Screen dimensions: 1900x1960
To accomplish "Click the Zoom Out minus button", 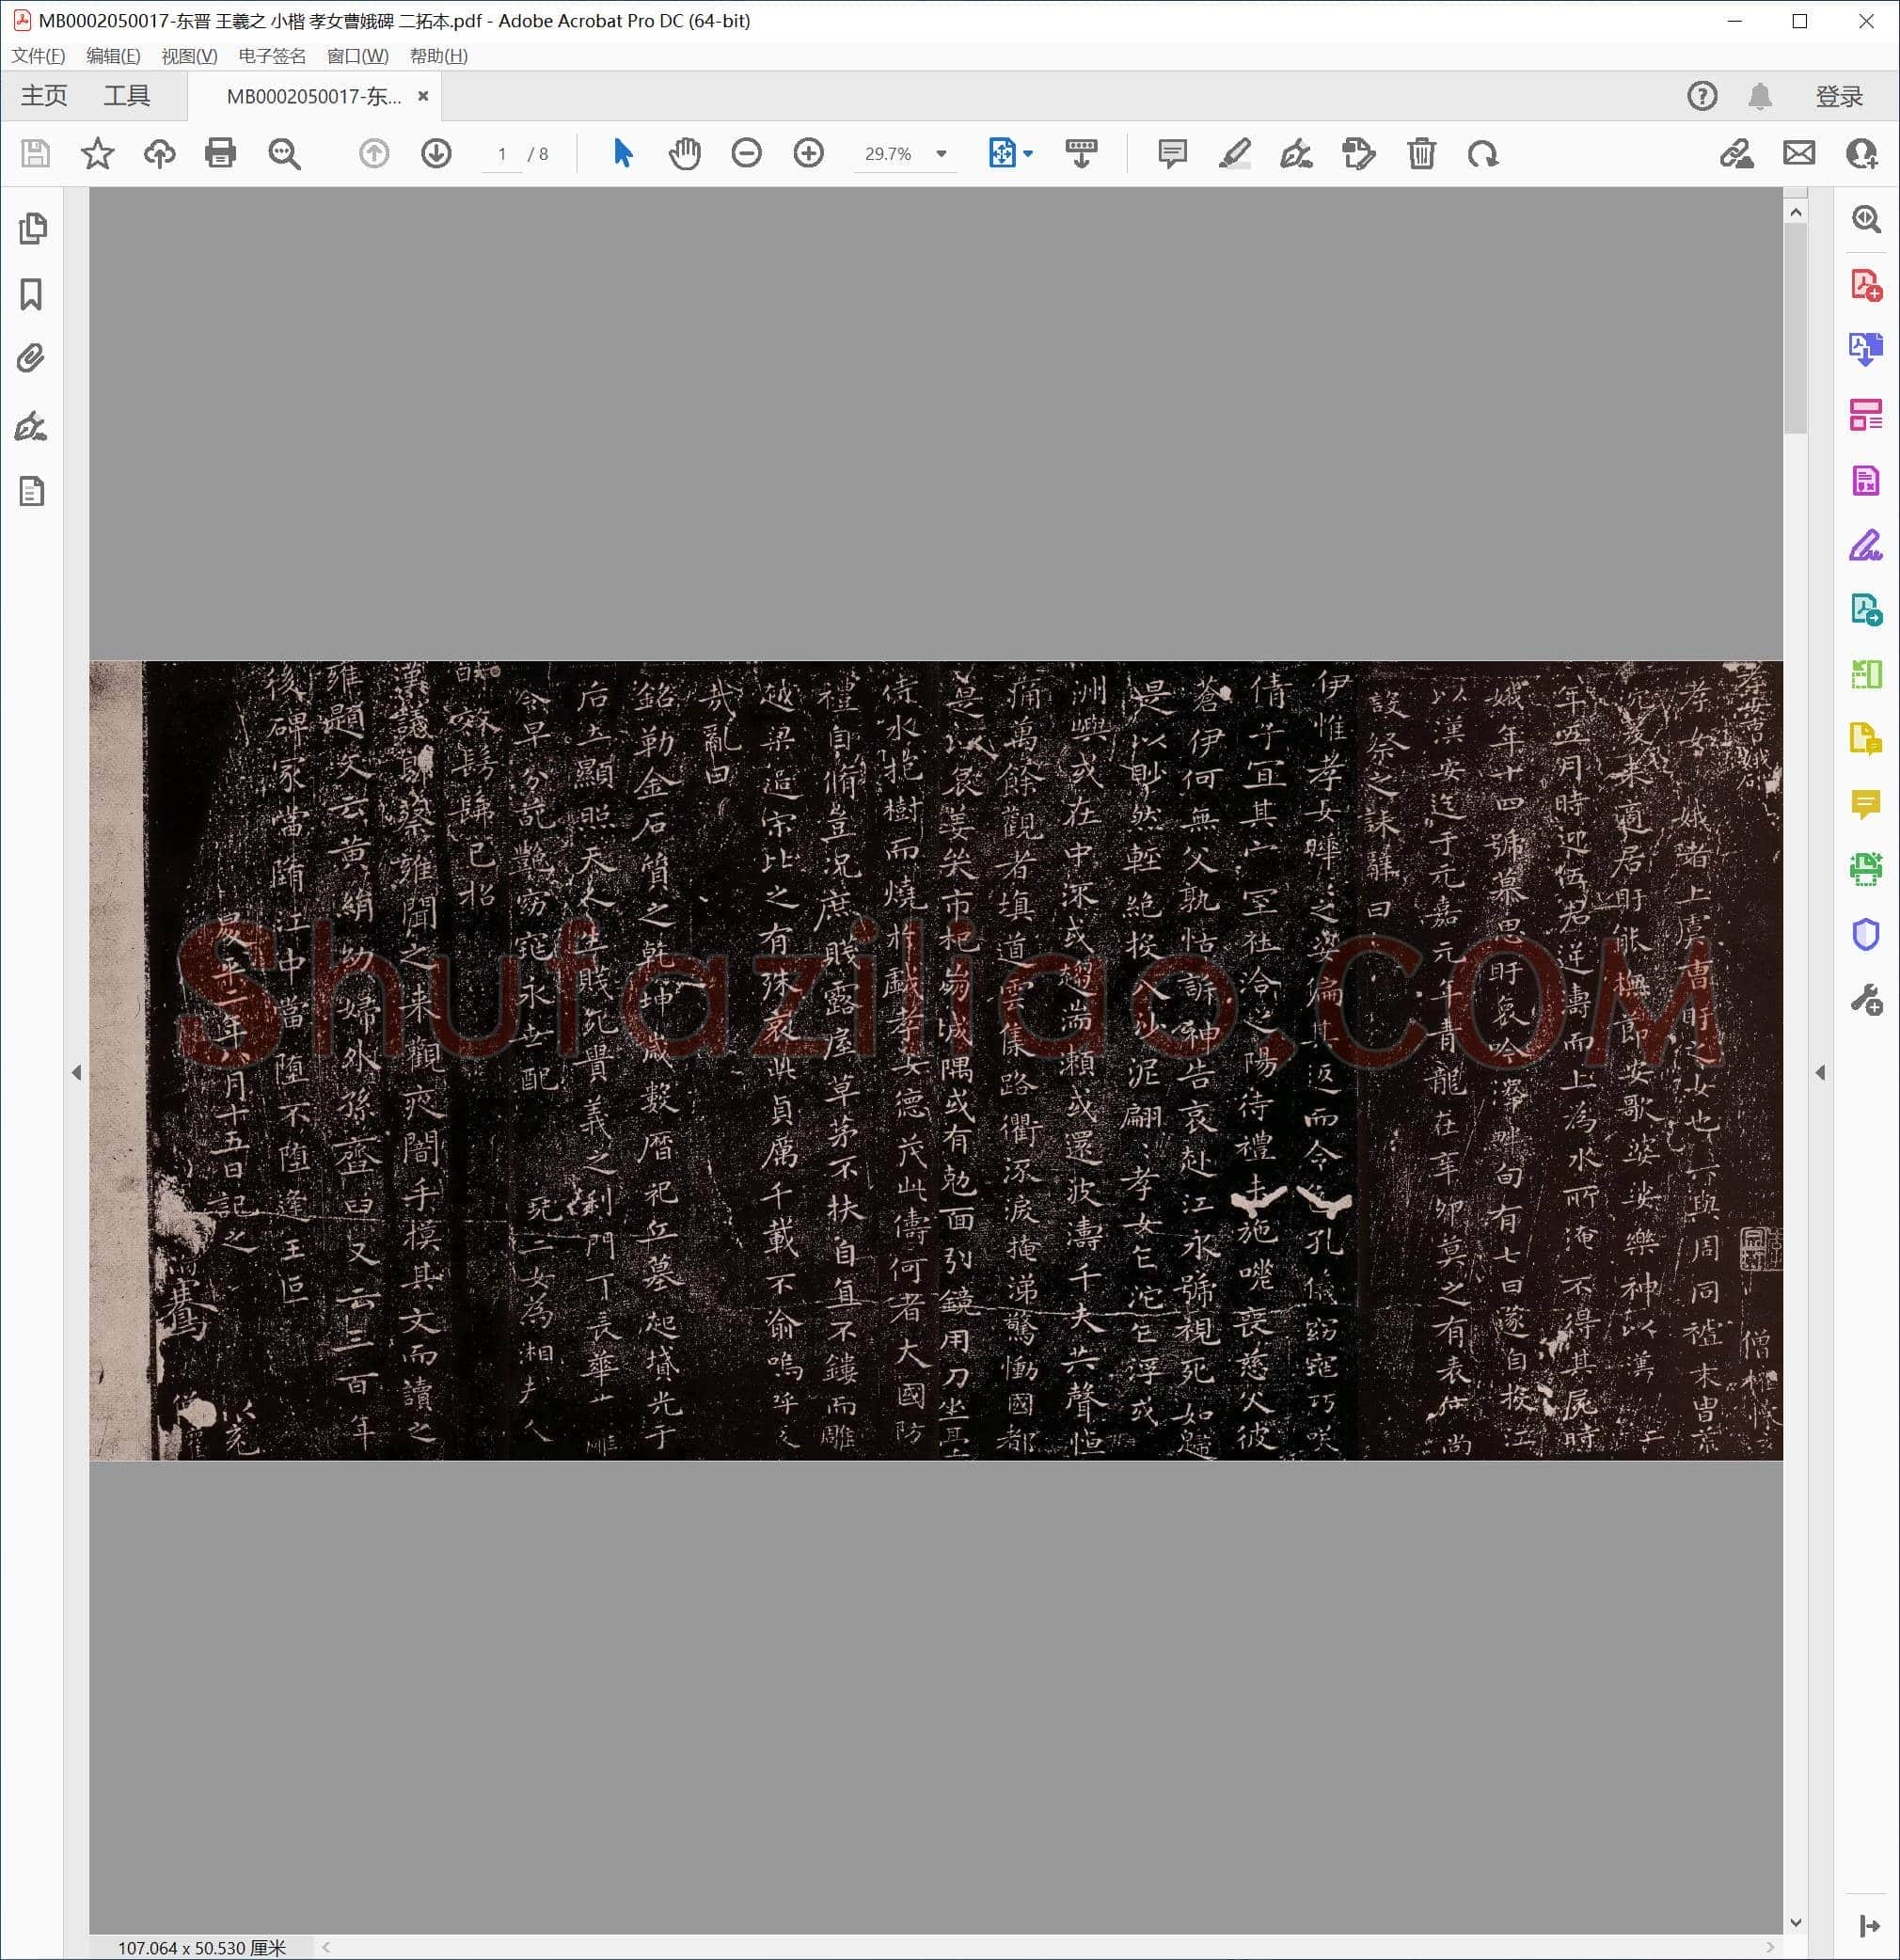I will (x=746, y=153).
